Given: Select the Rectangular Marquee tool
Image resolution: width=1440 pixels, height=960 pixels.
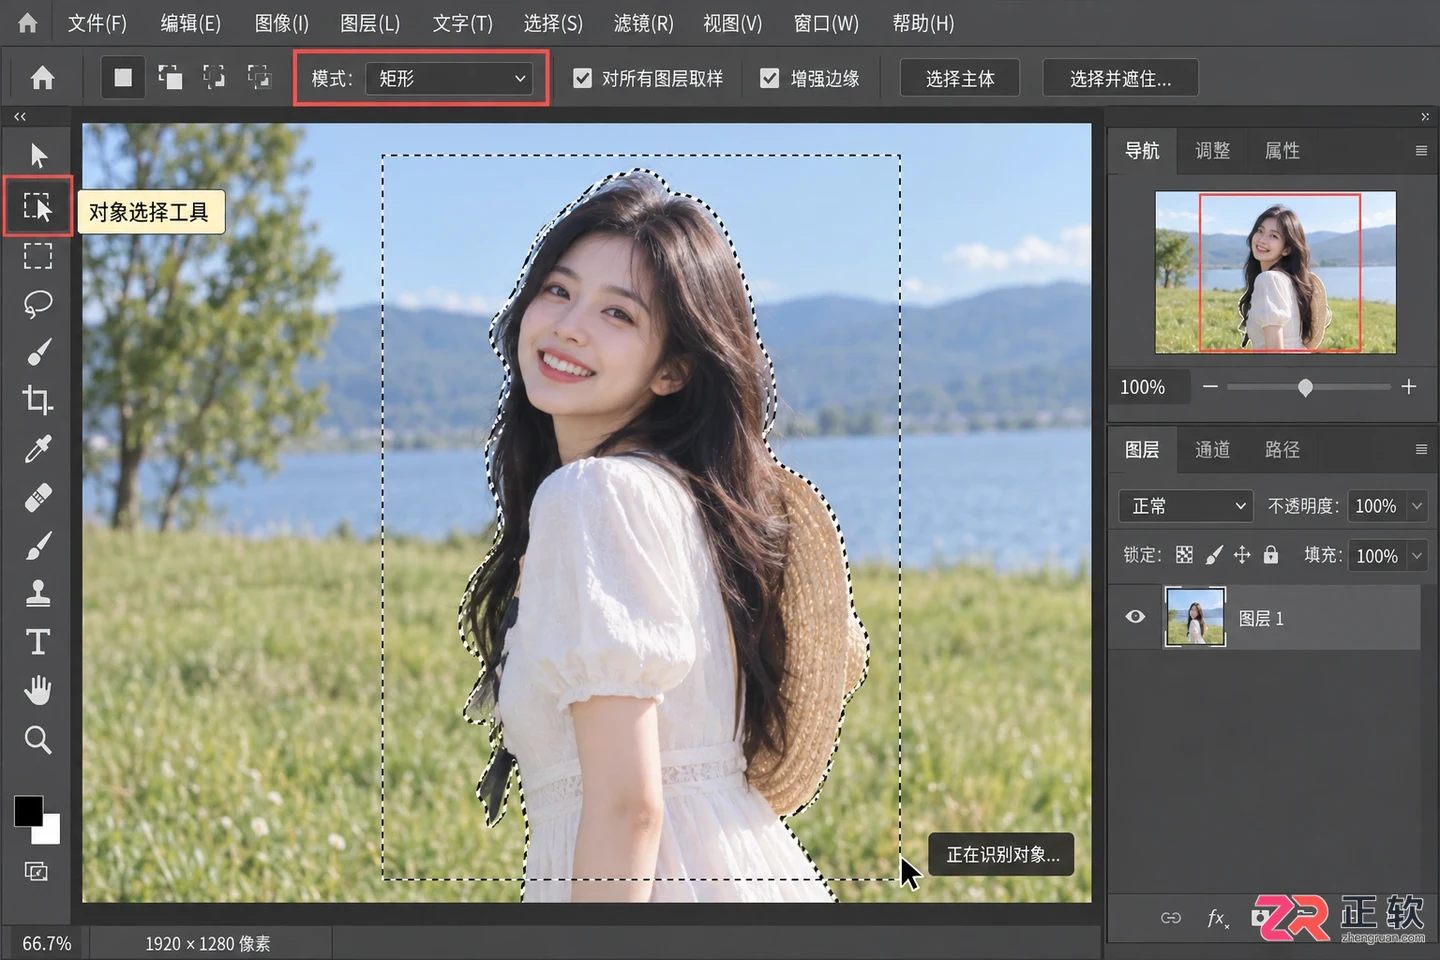Looking at the screenshot, I should tap(38, 256).
